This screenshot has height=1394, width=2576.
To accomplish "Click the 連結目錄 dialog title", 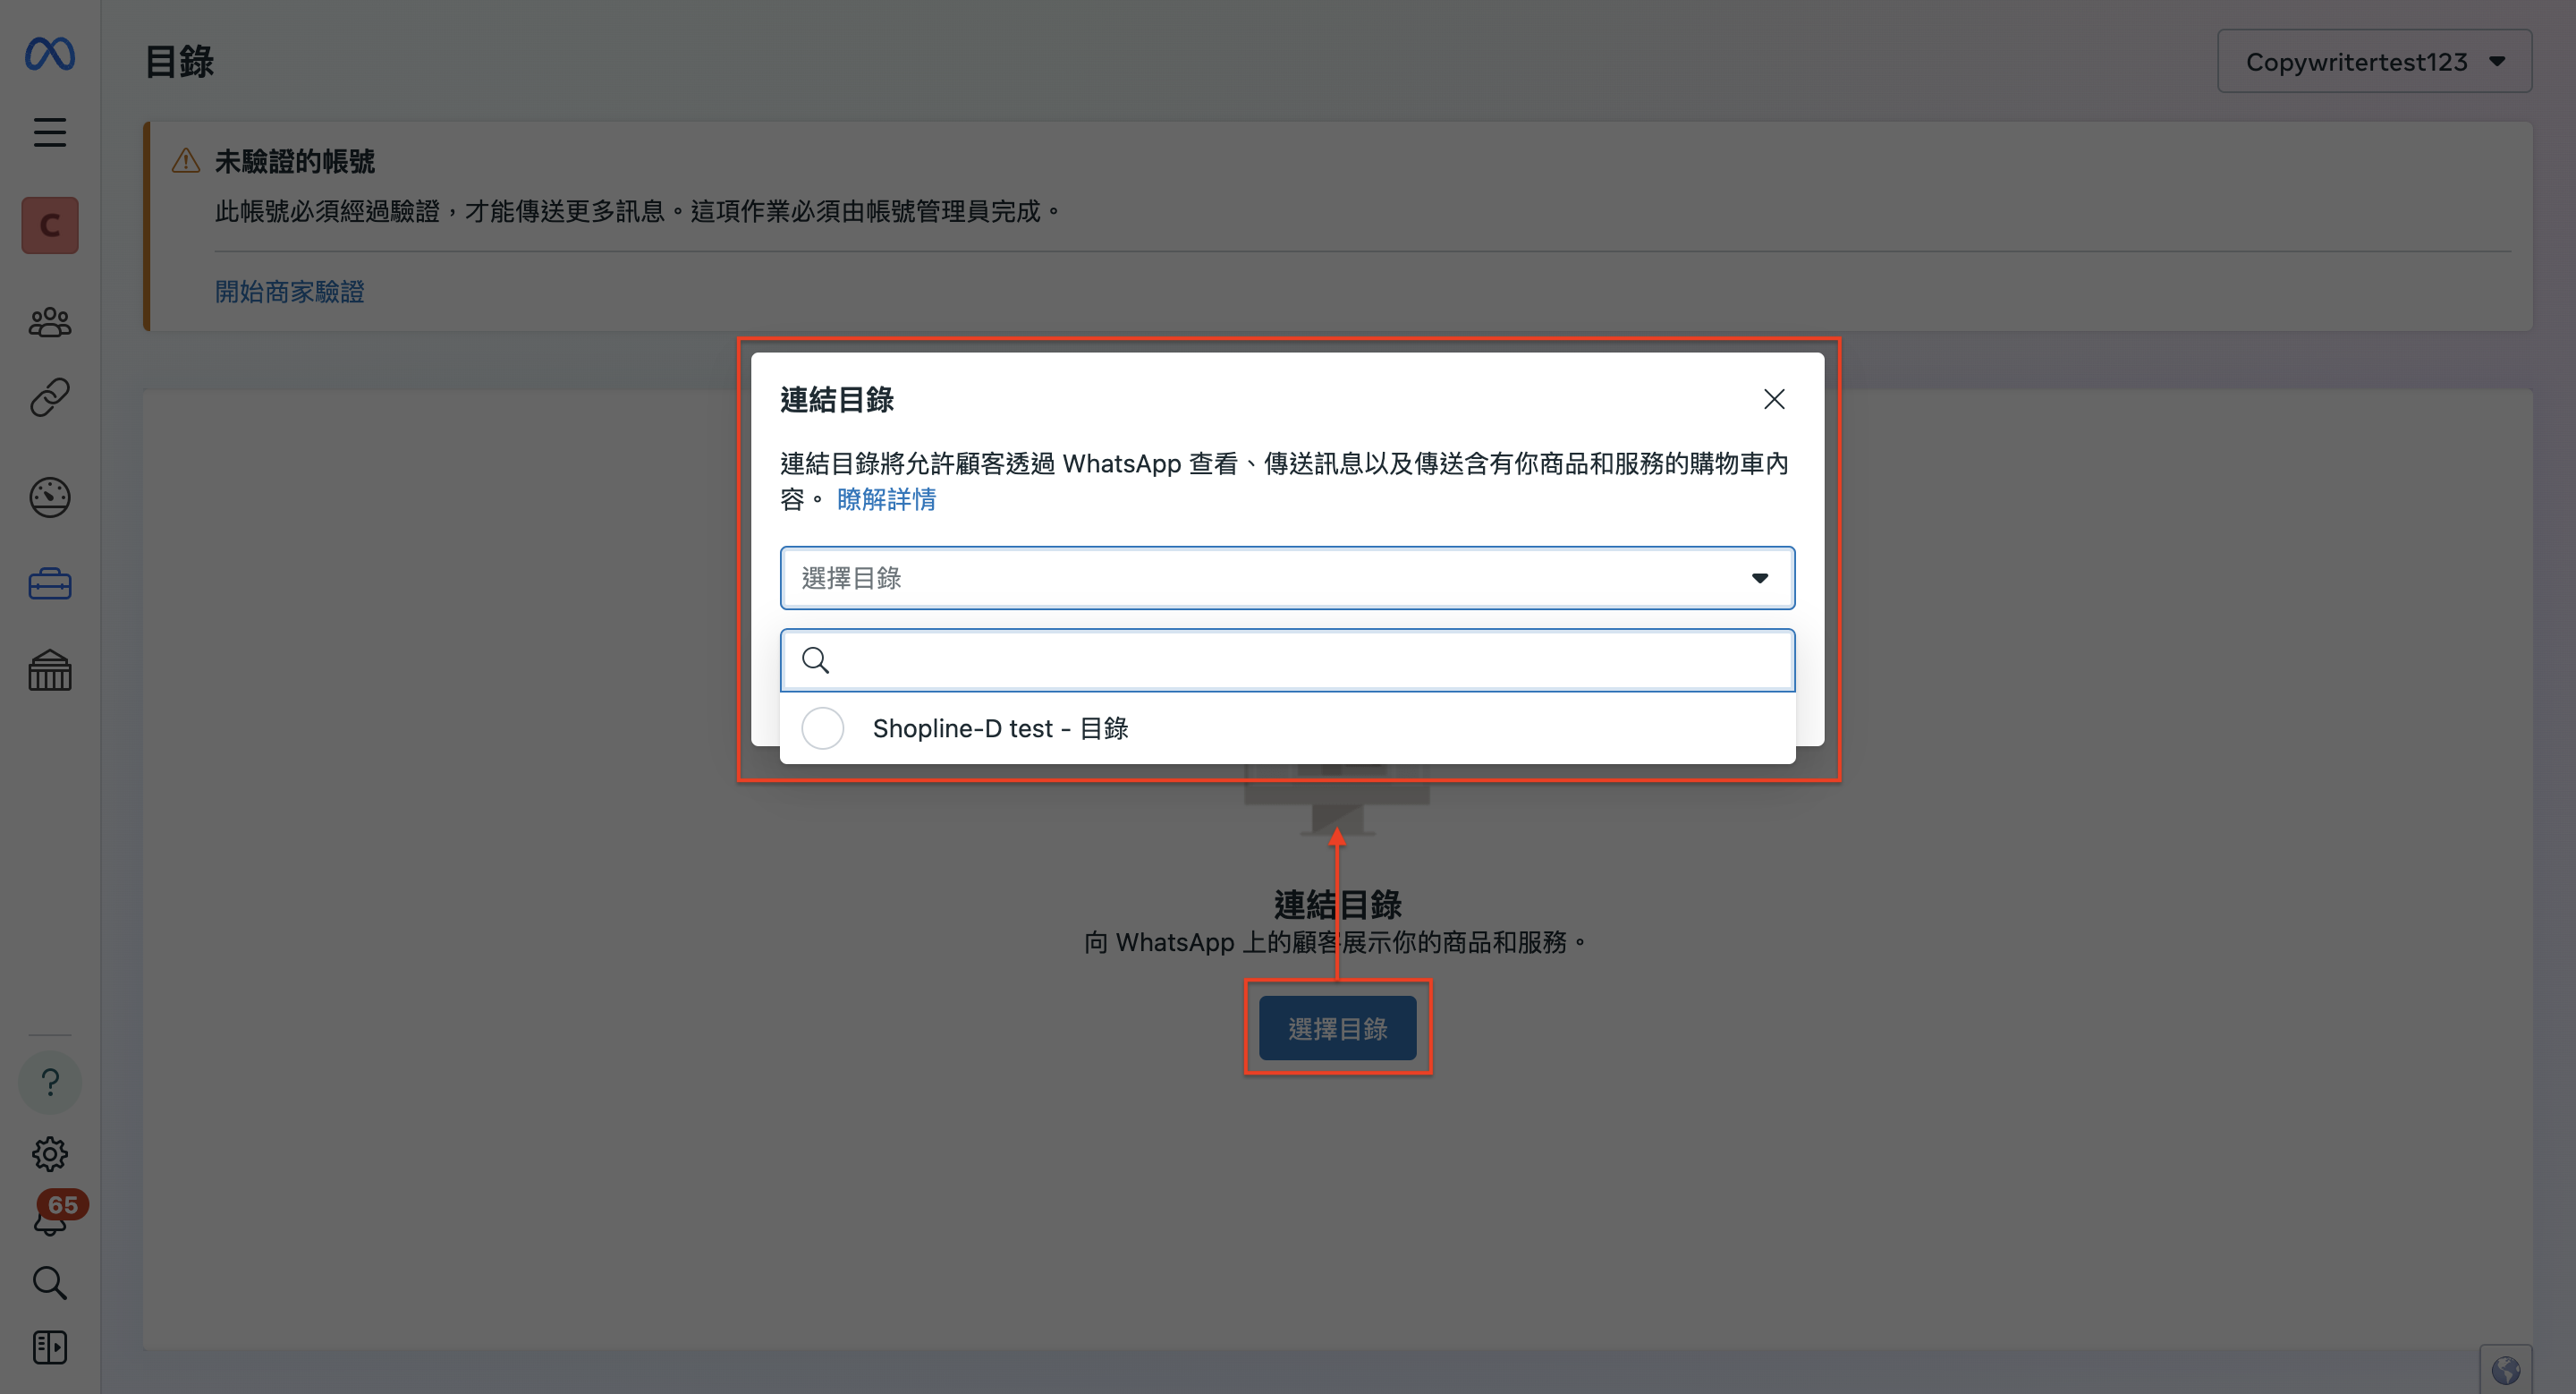I will point(837,400).
